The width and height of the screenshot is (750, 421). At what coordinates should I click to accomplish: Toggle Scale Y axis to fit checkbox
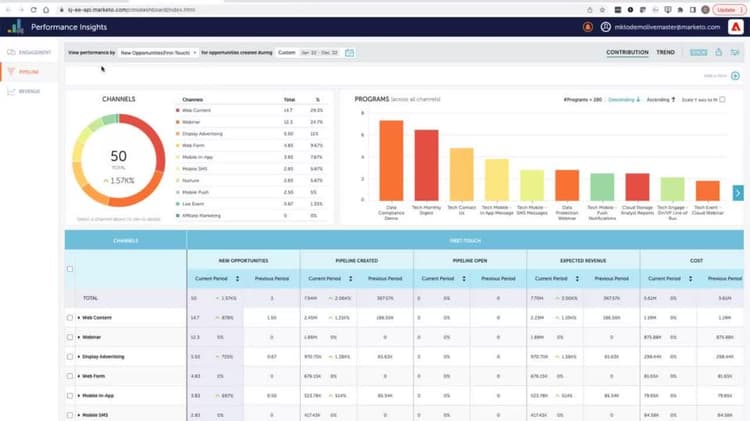pyautogui.click(x=722, y=100)
